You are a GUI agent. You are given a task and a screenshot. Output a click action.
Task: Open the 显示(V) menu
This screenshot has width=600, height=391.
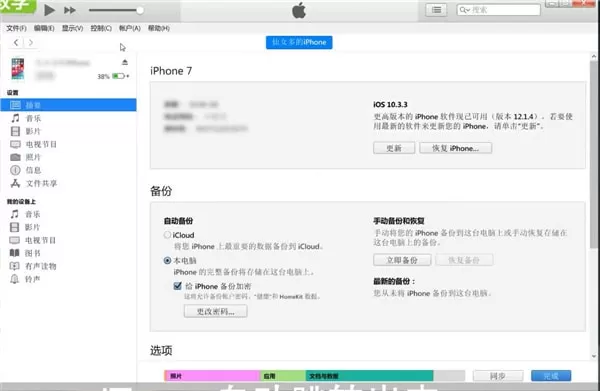tap(72, 28)
